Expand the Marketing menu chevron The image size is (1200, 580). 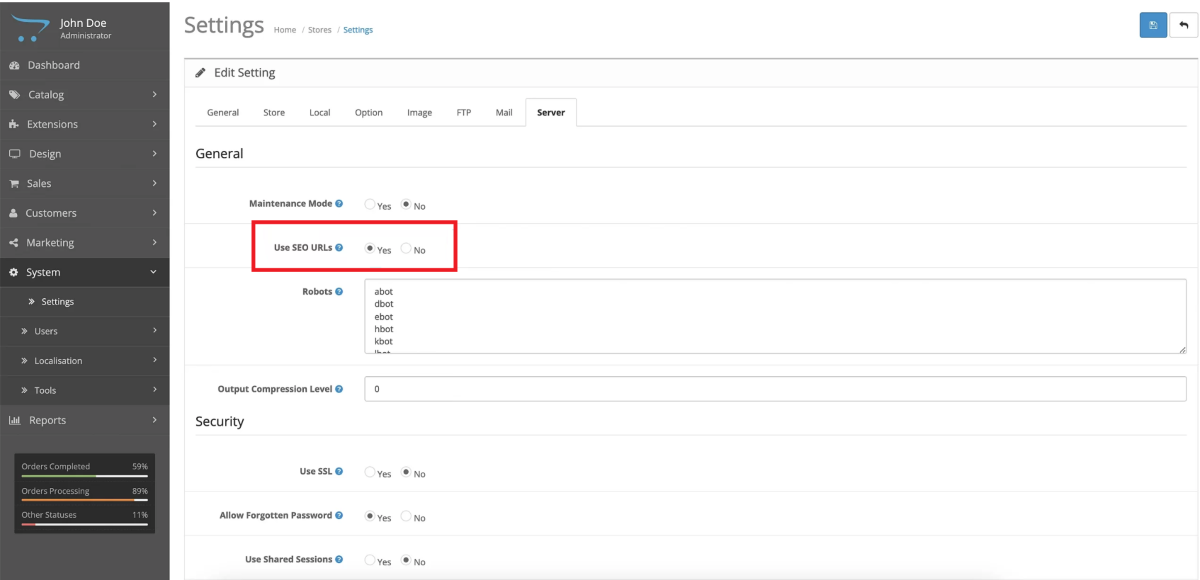[x=154, y=243]
